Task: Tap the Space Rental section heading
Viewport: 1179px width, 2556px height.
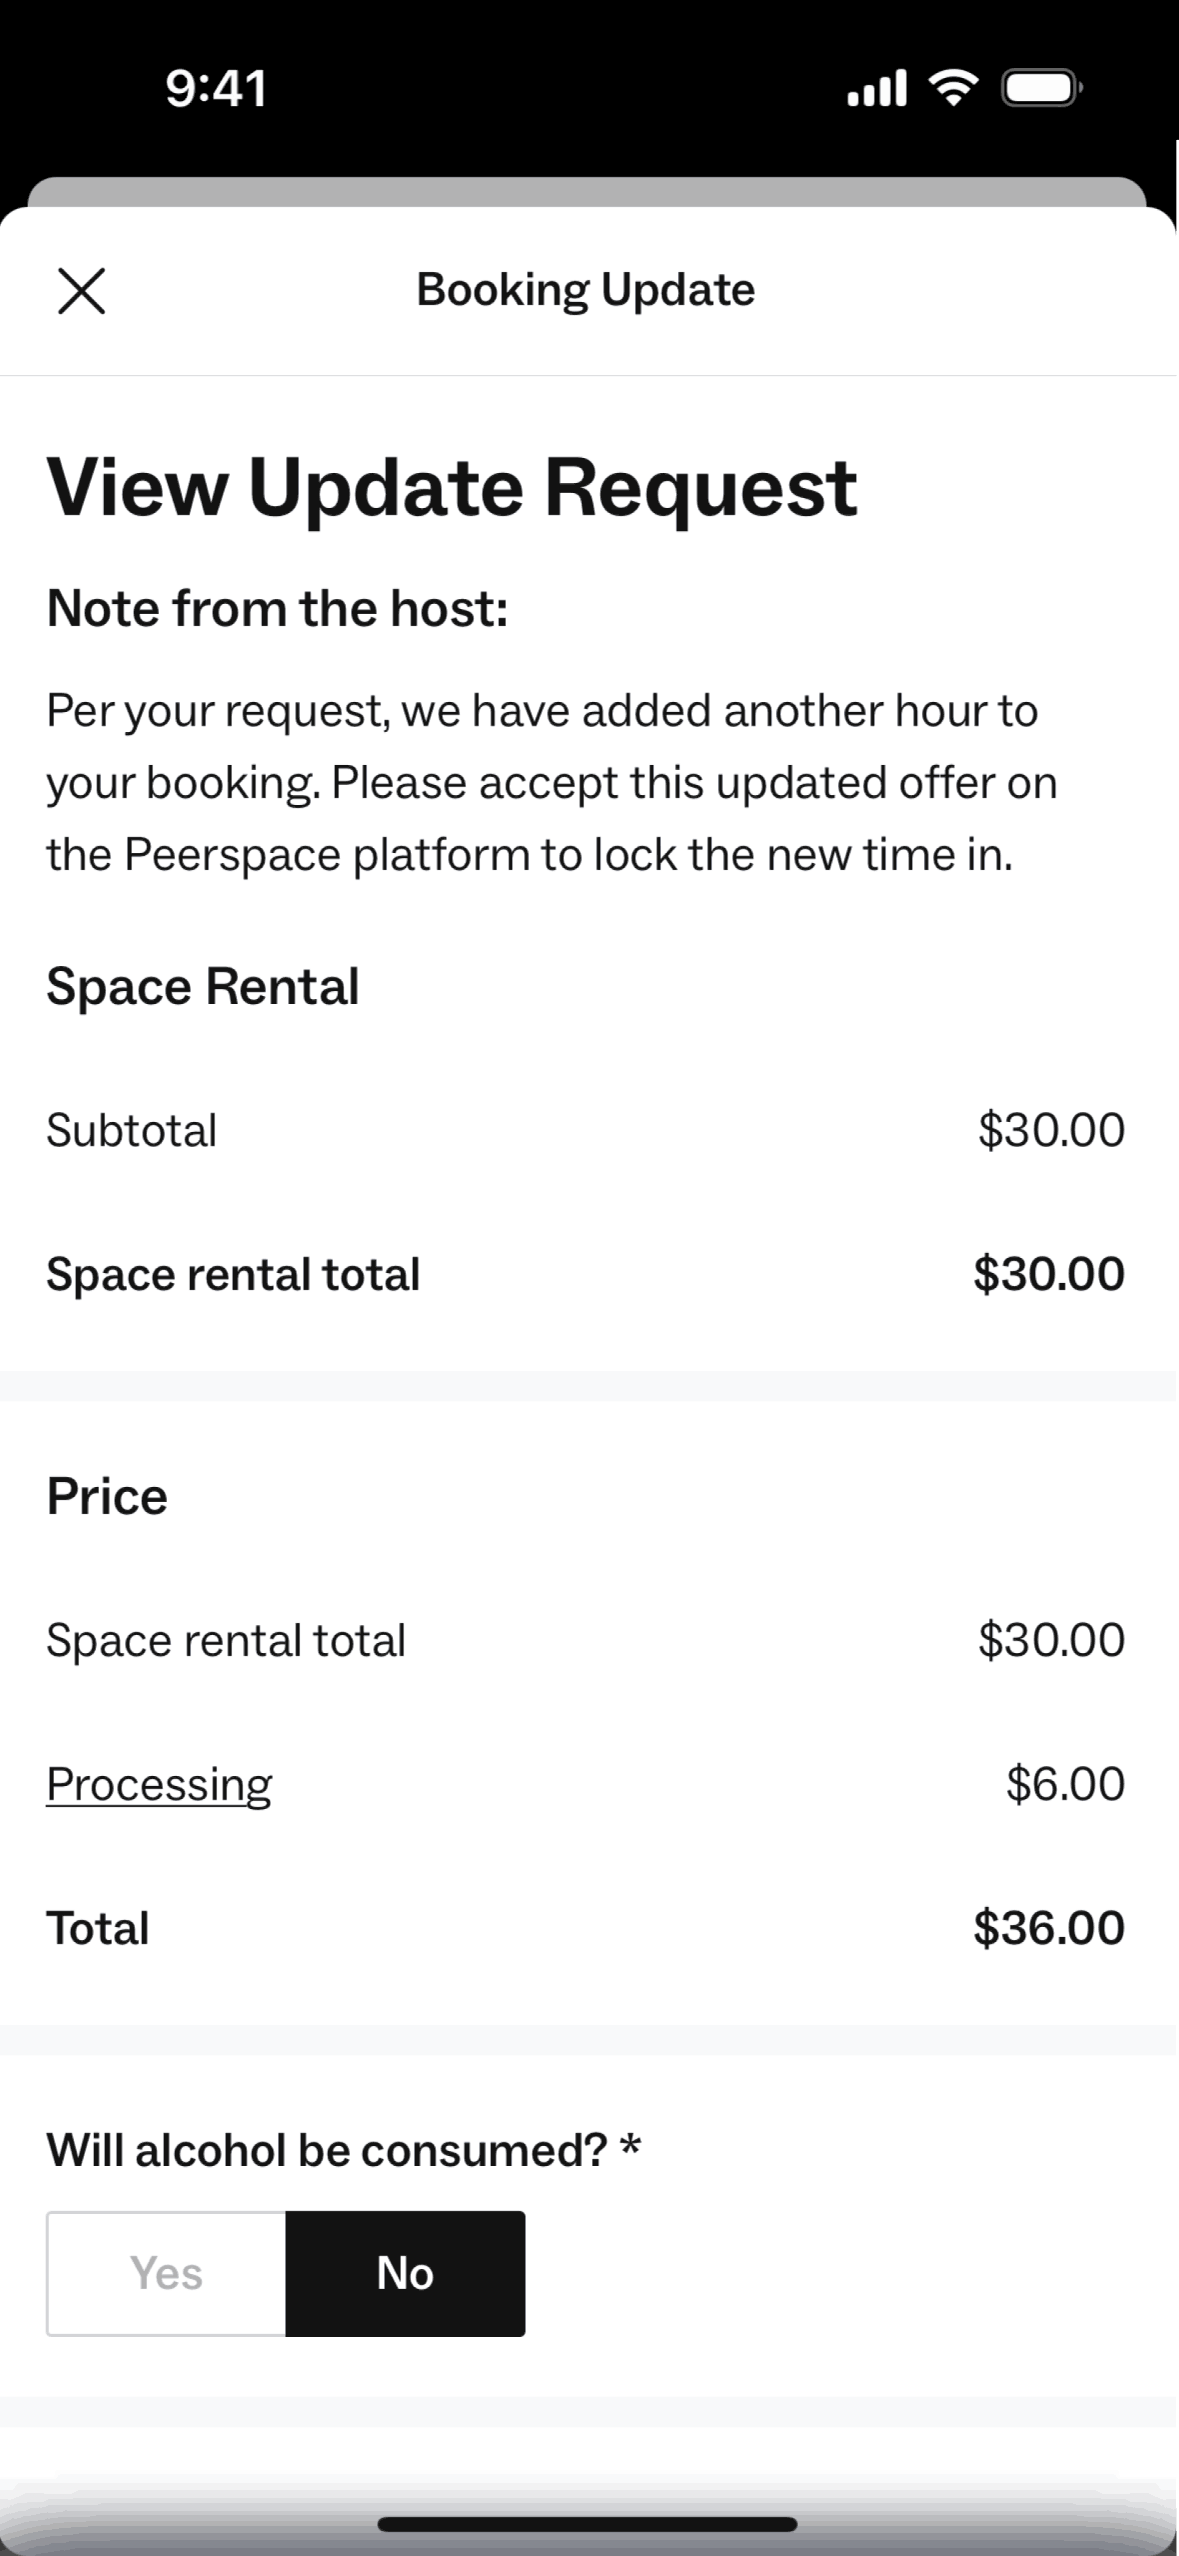Action: (203, 986)
